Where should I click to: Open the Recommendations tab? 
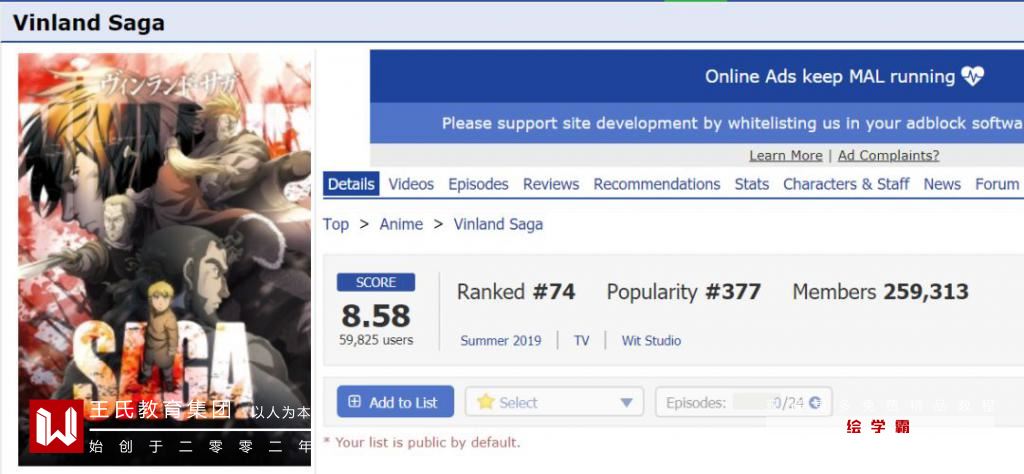tap(656, 185)
